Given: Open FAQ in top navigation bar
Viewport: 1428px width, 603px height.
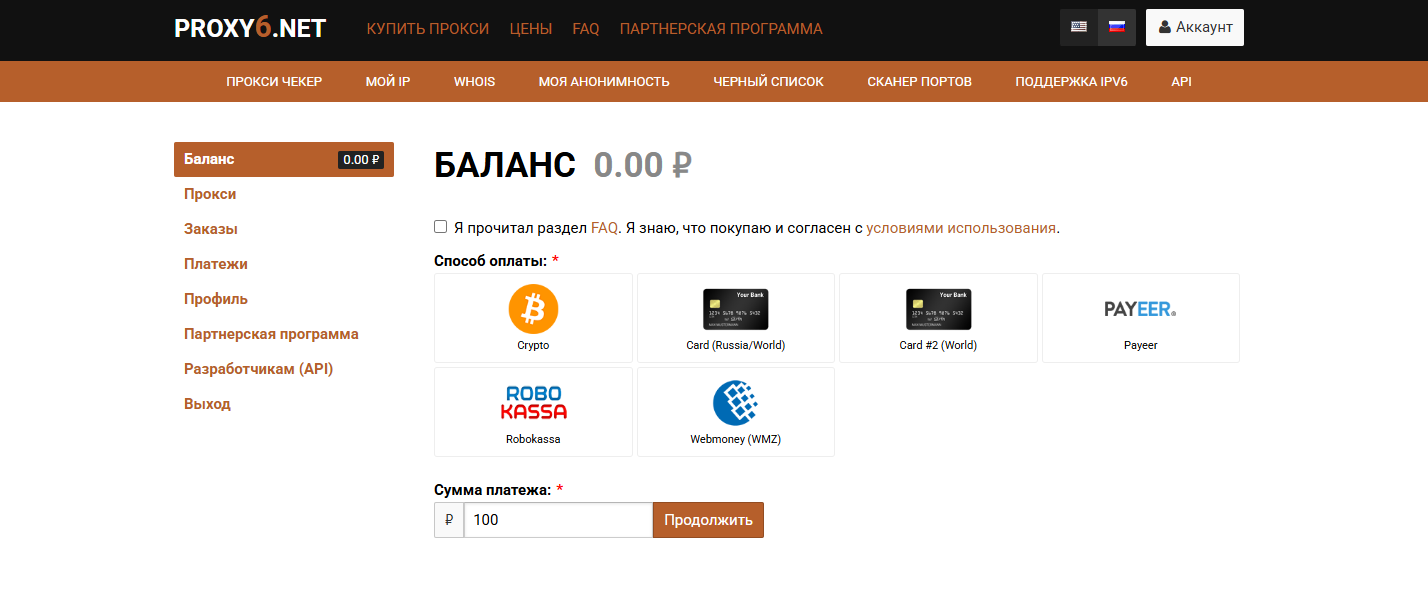Looking at the screenshot, I should tap(586, 29).
